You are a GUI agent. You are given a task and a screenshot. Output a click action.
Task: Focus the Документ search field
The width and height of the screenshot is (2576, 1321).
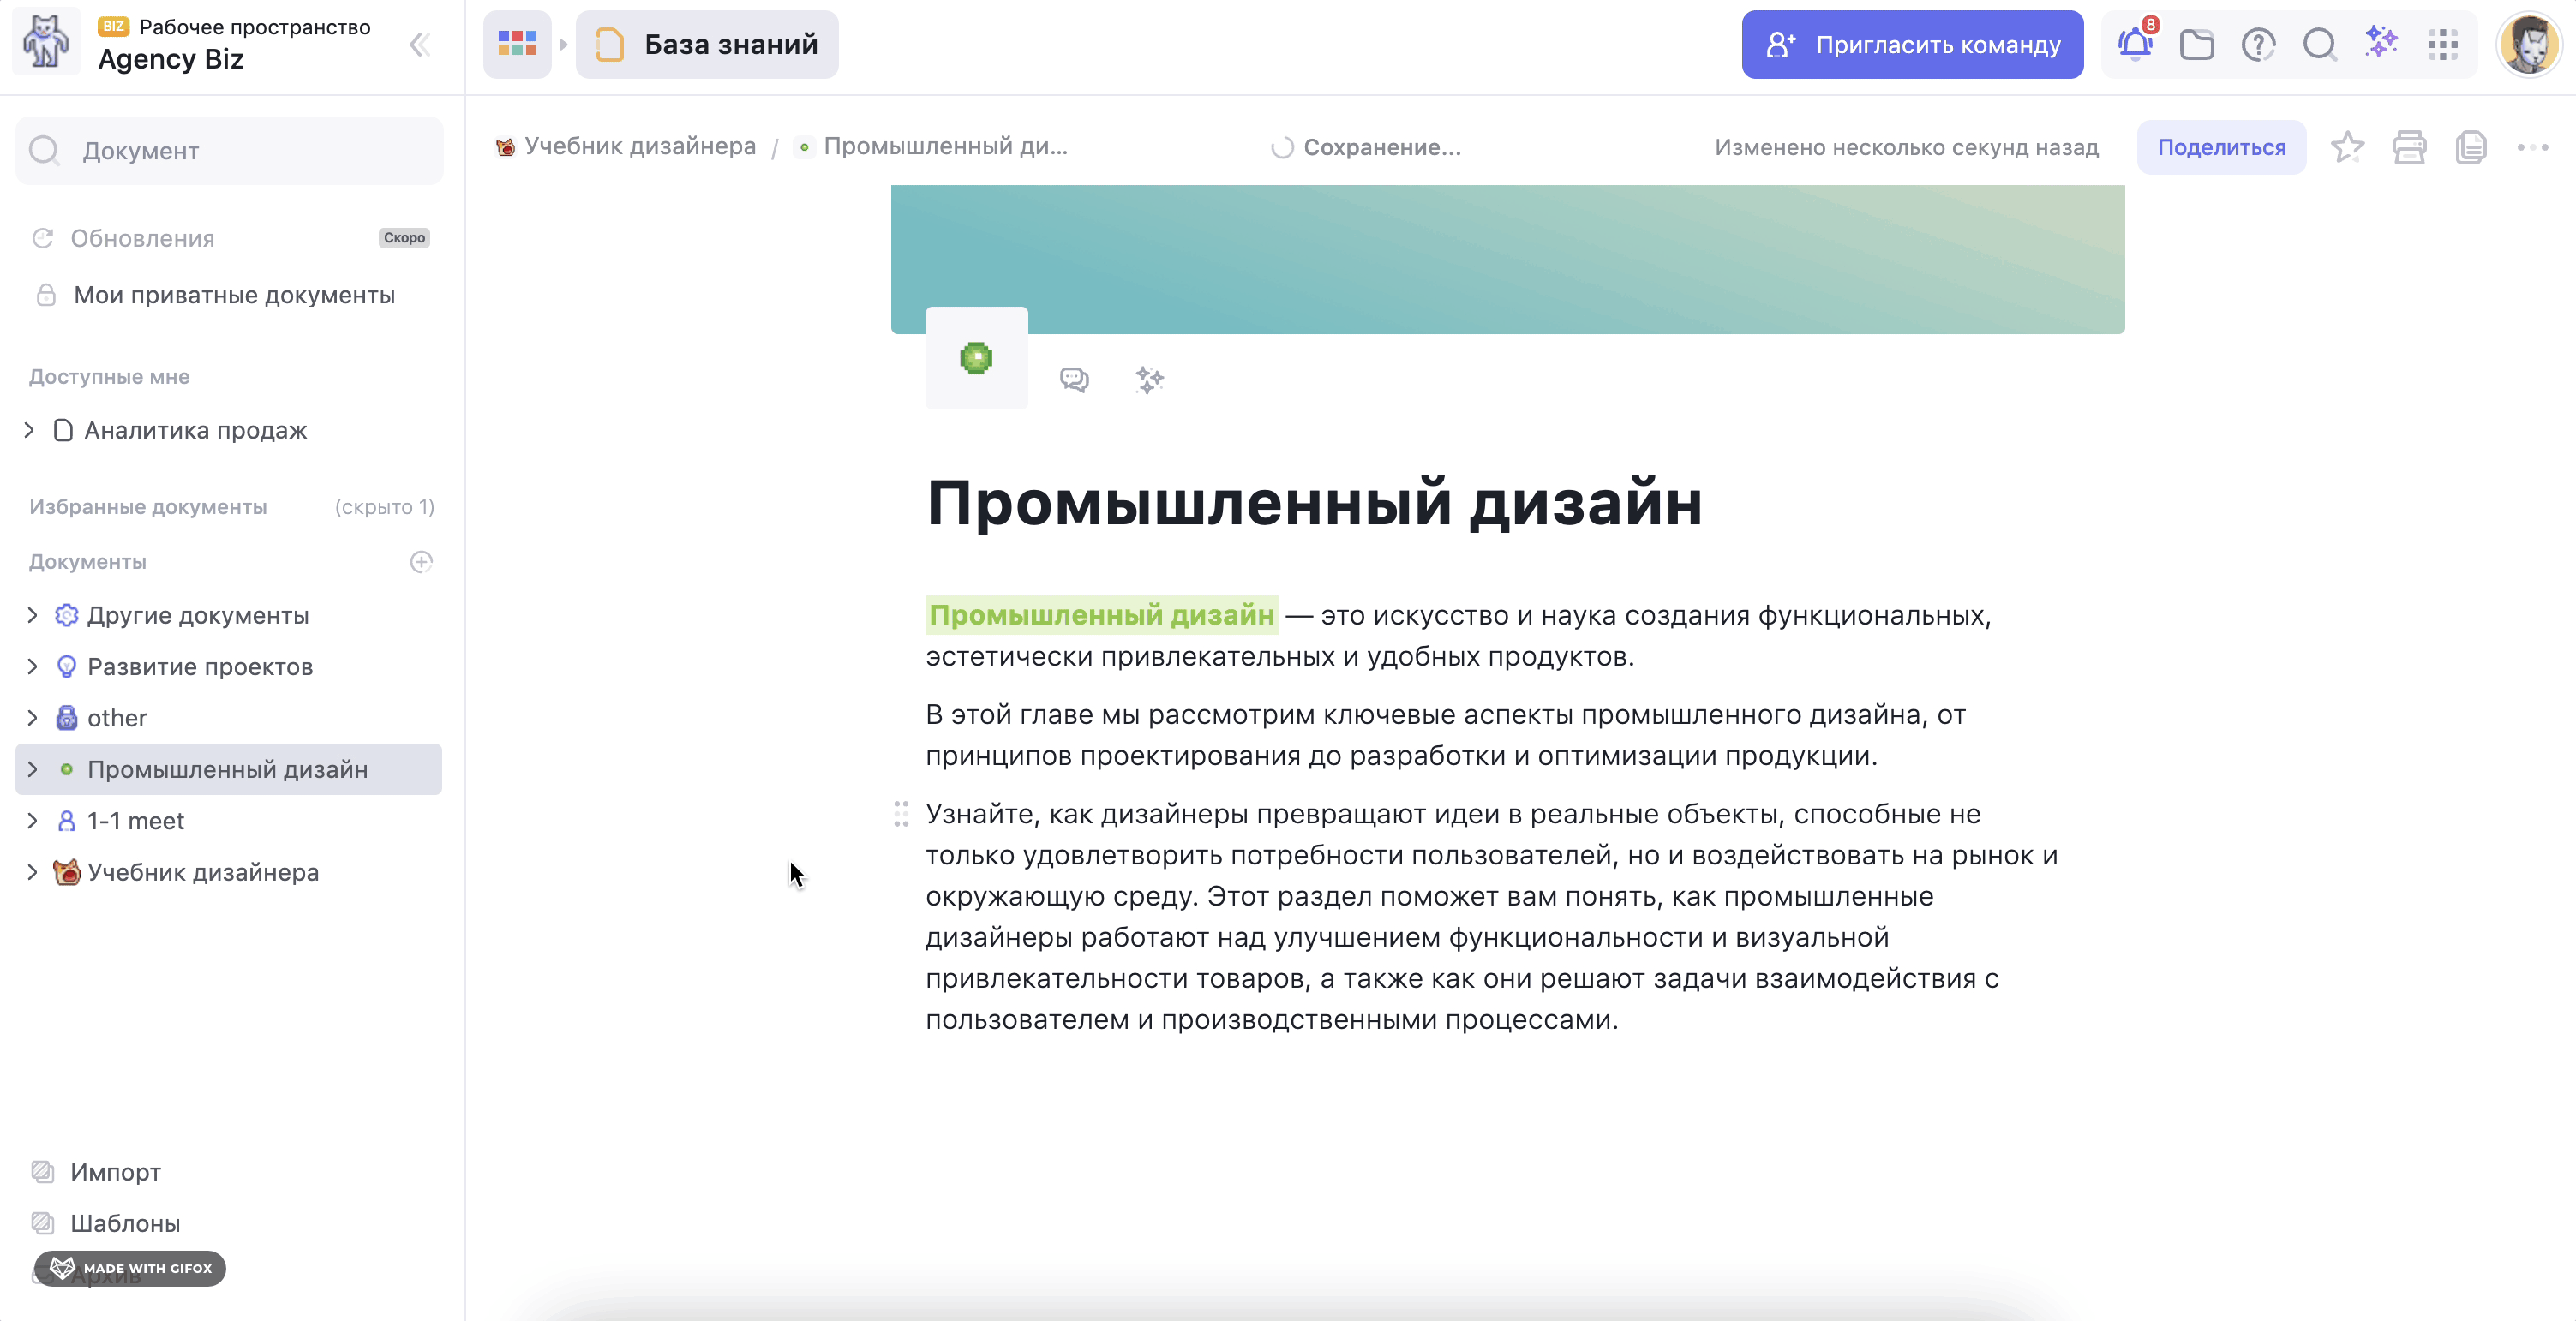pos(229,151)
